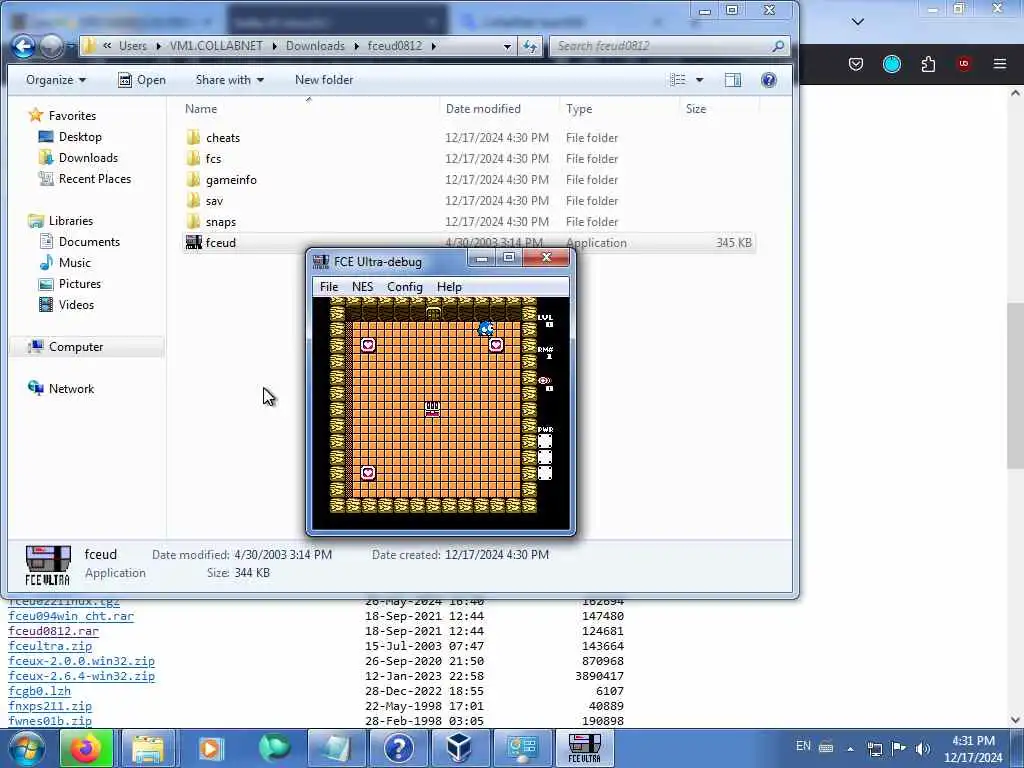Click the Explorer Forward arrow button
Screen dimensions: 1024x768
52,46
